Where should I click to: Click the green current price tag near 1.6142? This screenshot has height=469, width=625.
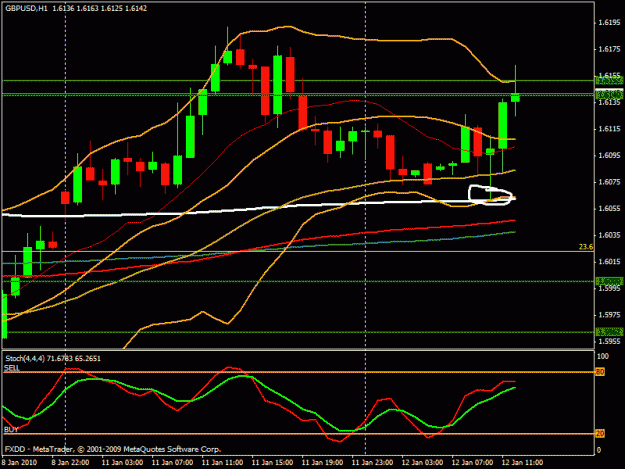609,94
